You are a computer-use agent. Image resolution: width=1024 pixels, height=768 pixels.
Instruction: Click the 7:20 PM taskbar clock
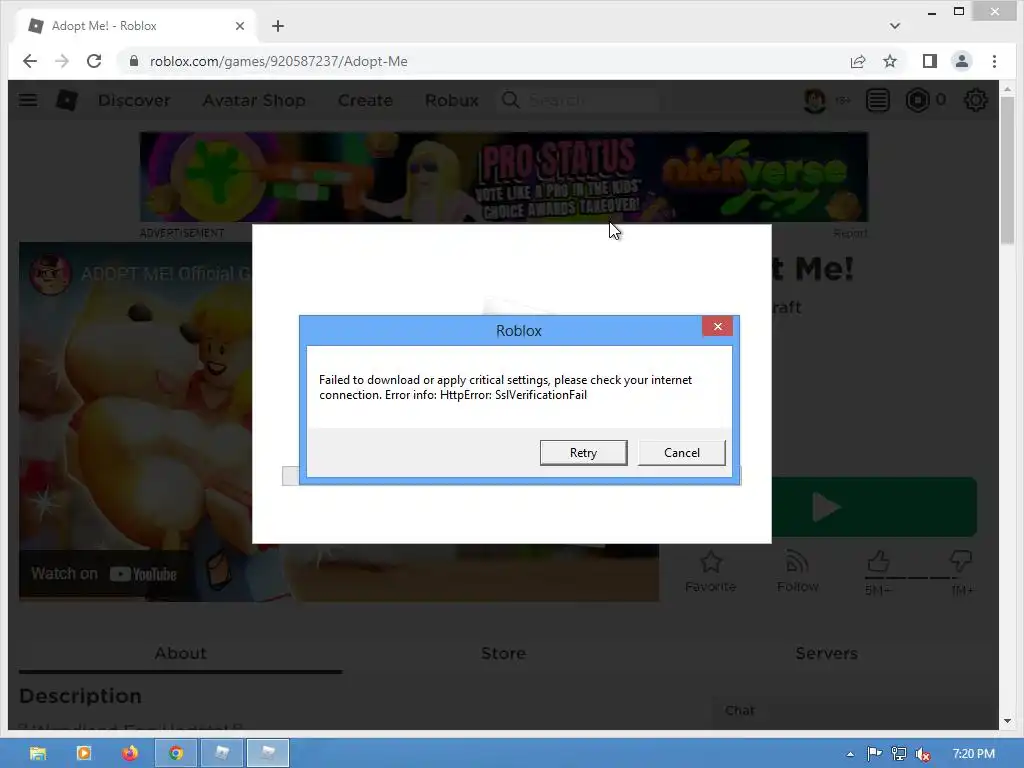[973, 754]
